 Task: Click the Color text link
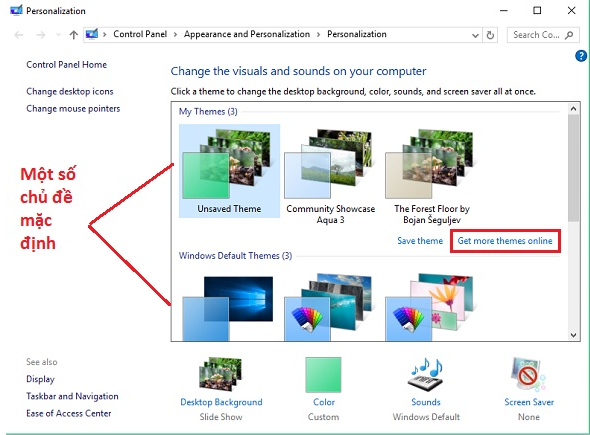coord(324,402)
